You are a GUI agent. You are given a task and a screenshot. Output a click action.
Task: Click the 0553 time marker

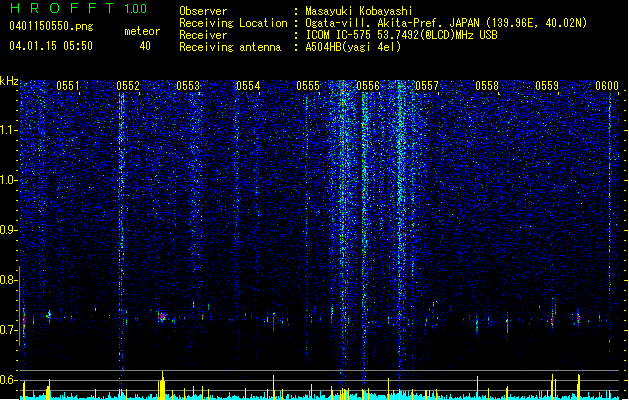tap(188, 86)
